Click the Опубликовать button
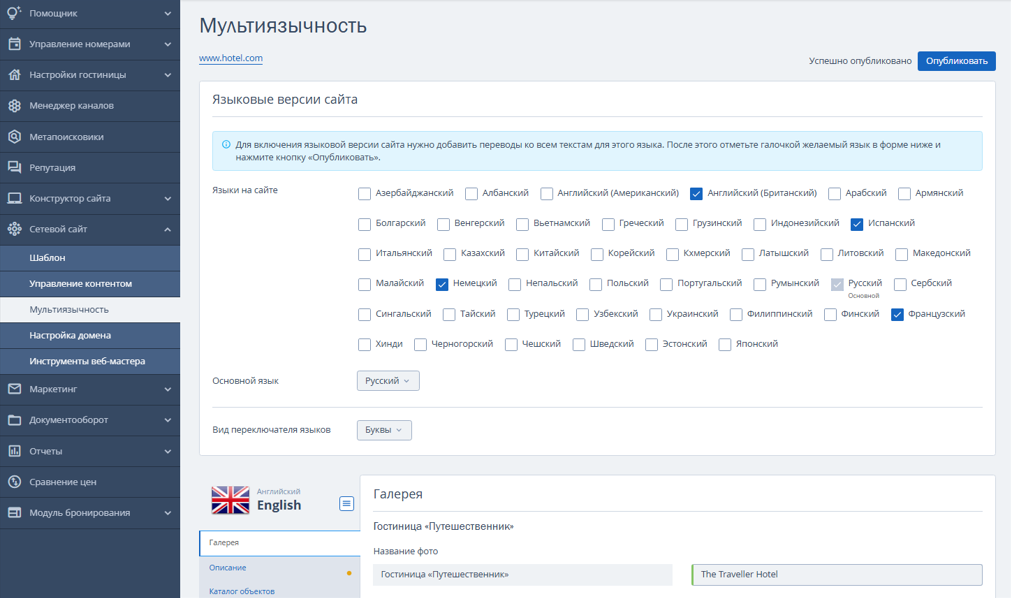The width and height of the screenshot is (1011, 598). point(956,61)
